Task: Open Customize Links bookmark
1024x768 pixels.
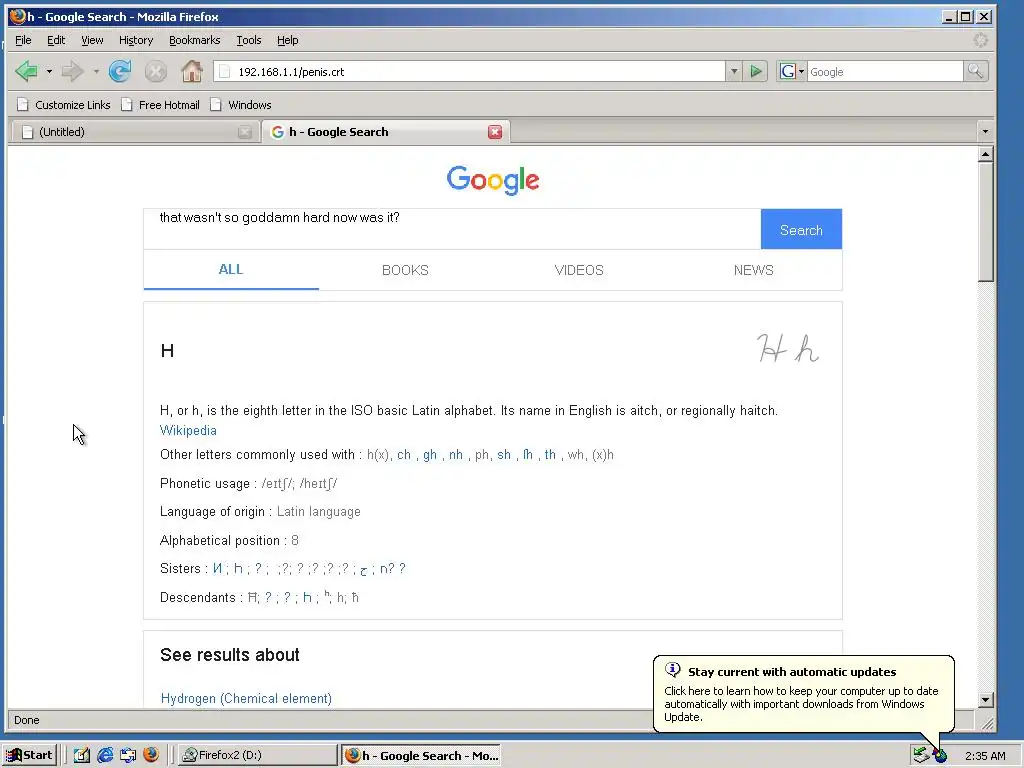Action: [x=63, y=105]
